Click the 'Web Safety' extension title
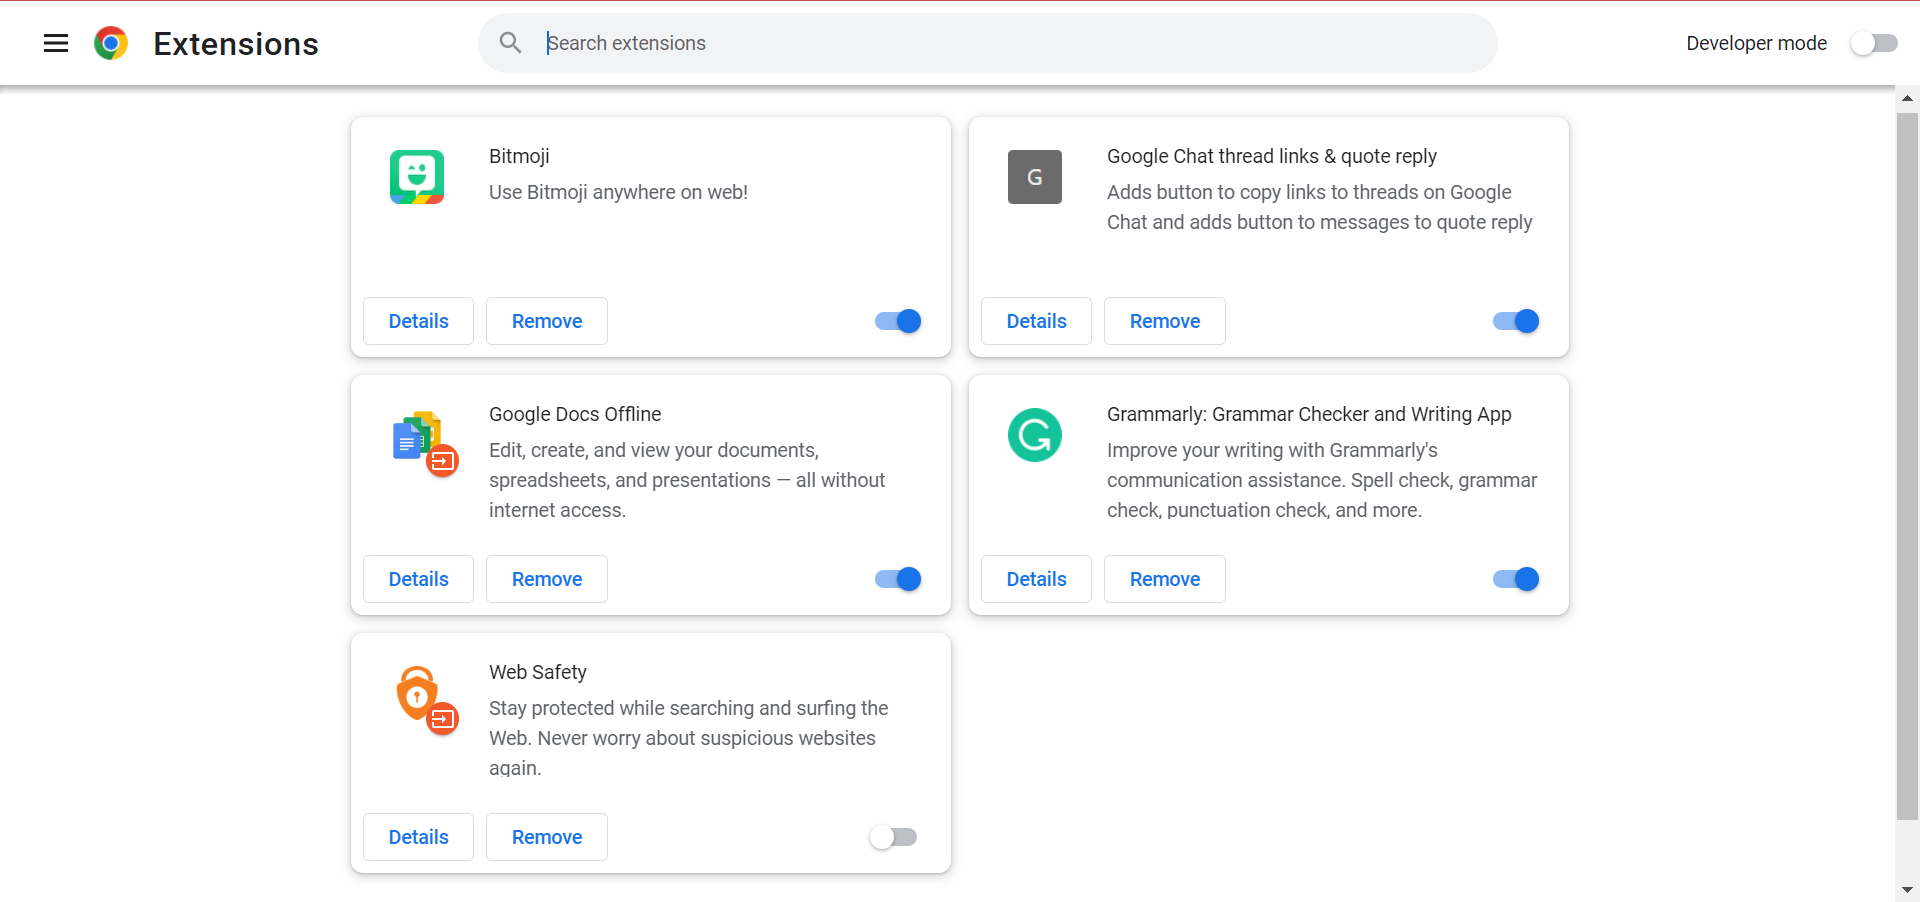Screen dimensions: 1920x902 coord(538,672)
